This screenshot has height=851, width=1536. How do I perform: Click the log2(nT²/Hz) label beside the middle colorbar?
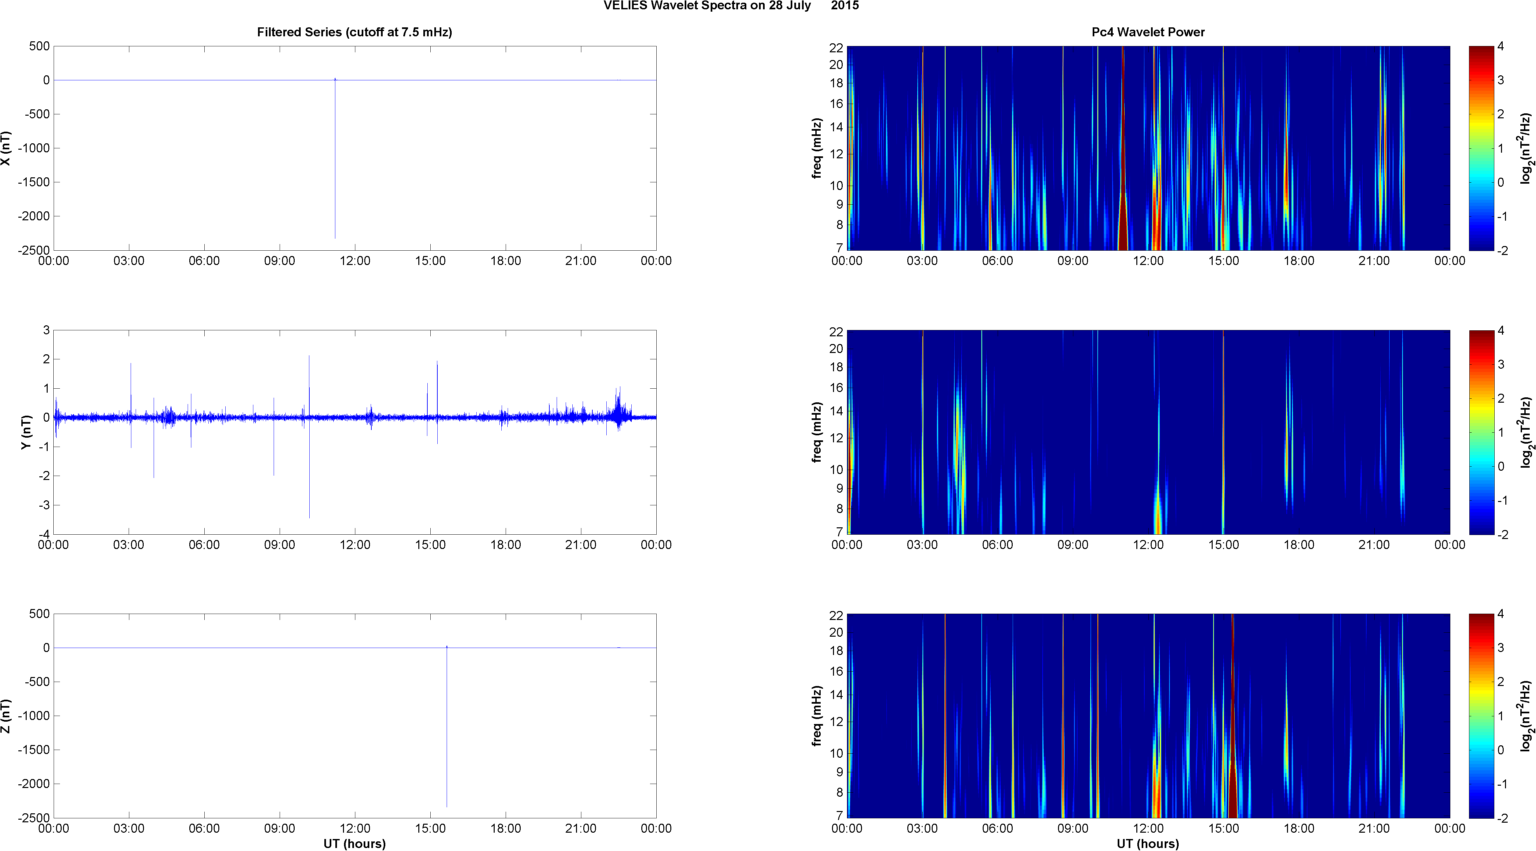click(1526, 432)
